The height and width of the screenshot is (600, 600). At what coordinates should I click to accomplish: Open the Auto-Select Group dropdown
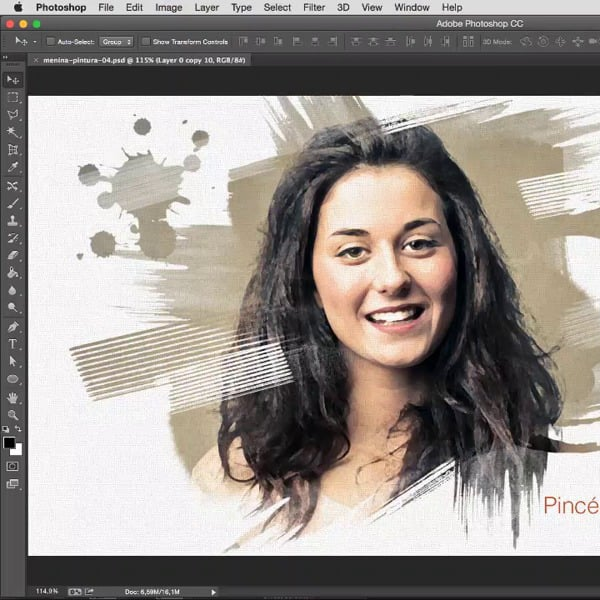(x=117, y=42)
